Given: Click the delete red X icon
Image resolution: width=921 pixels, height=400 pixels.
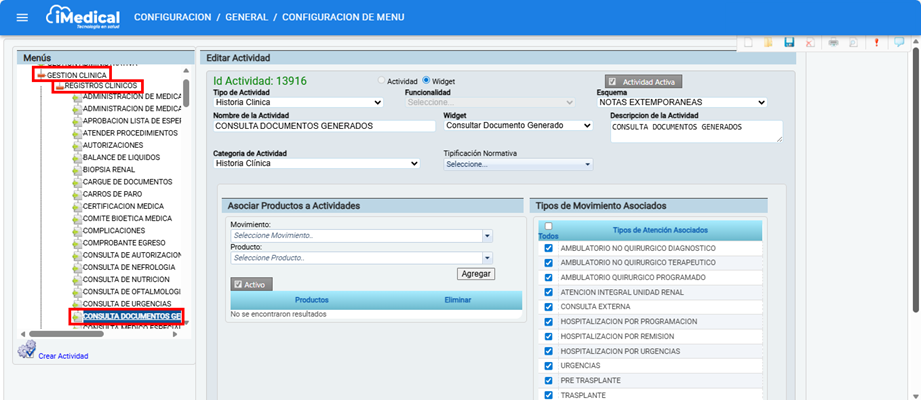Looking at the screenshot, I should [x=810, y=43].
